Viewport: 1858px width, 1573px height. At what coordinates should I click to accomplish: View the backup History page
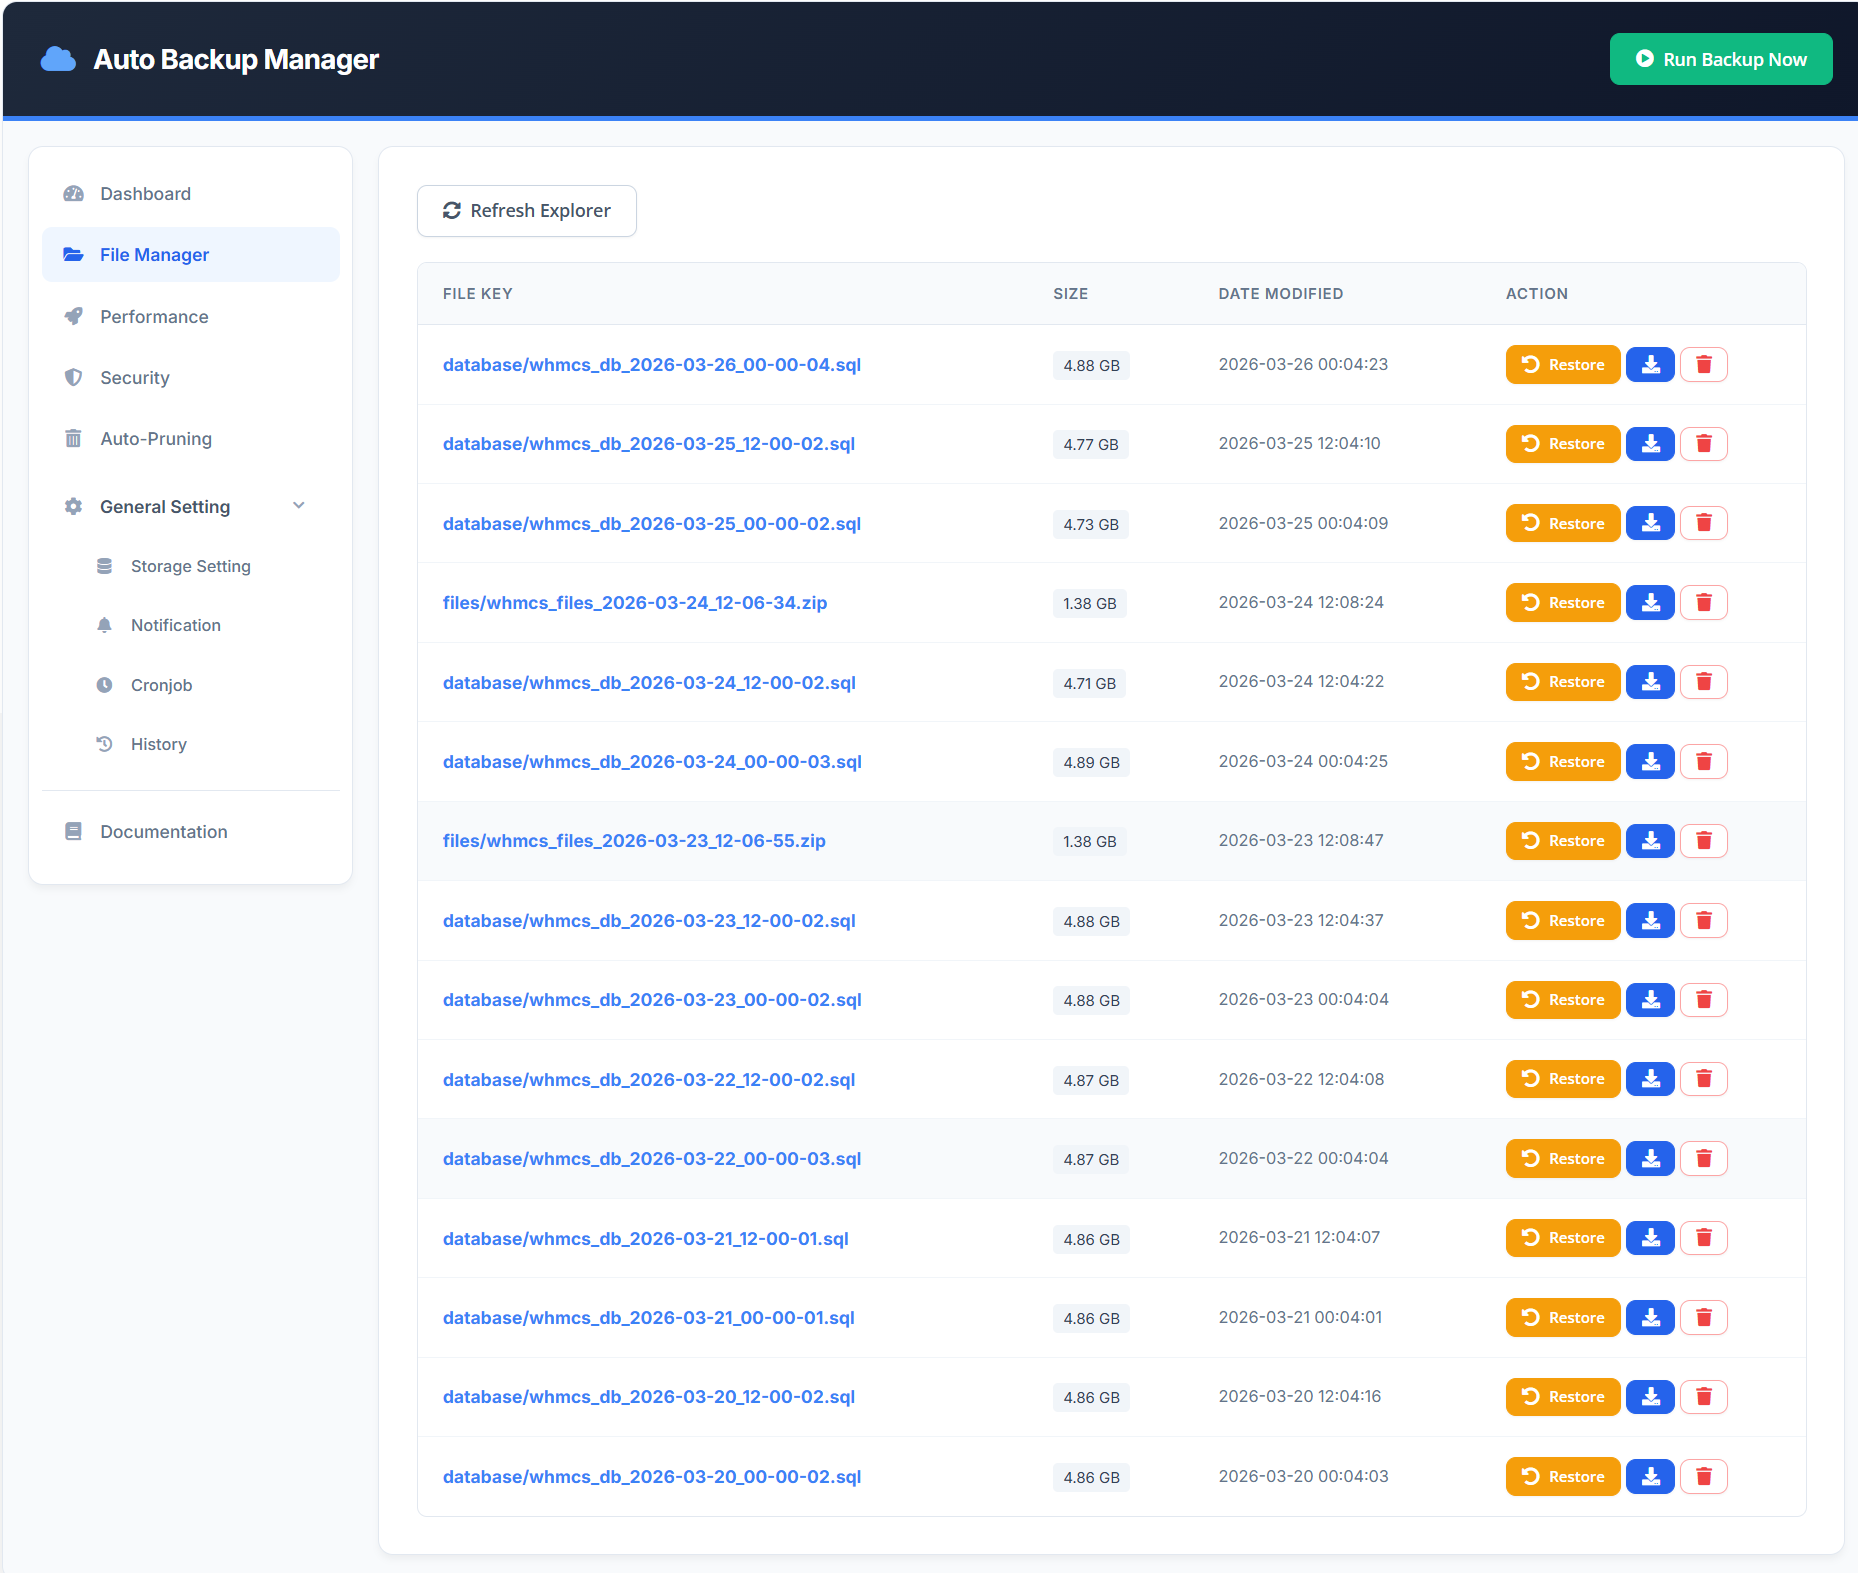tap(158, 744)
